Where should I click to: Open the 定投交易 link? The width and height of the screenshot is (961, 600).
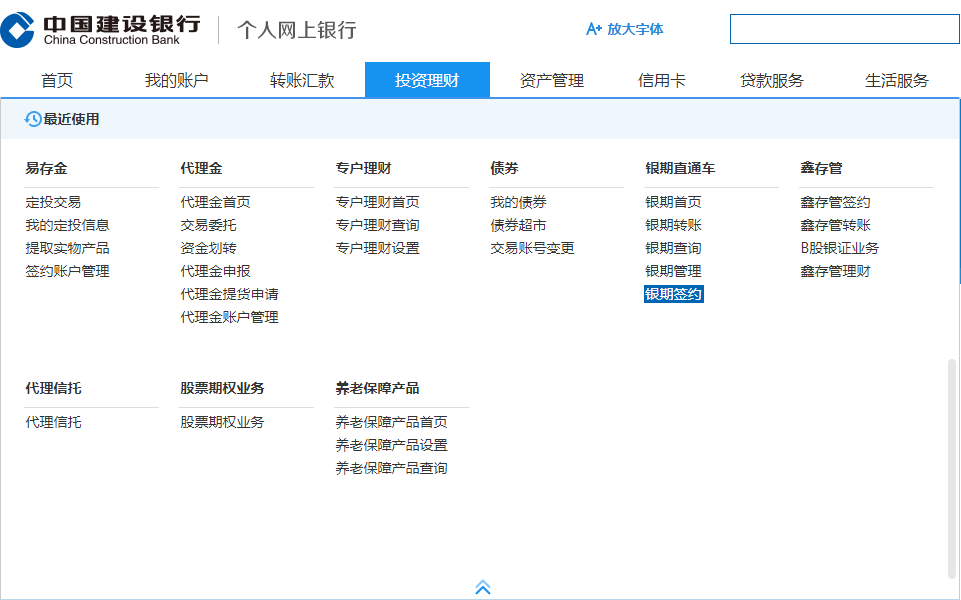click(x=53, y=202)
